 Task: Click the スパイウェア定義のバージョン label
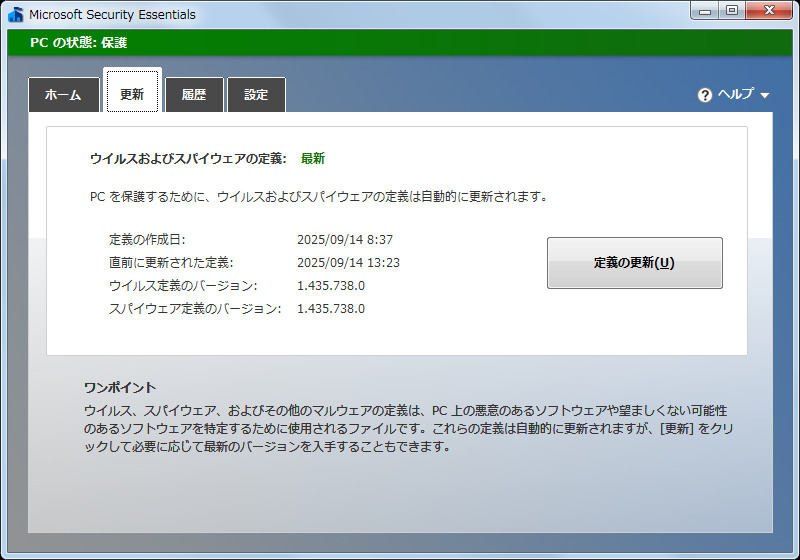195,309
